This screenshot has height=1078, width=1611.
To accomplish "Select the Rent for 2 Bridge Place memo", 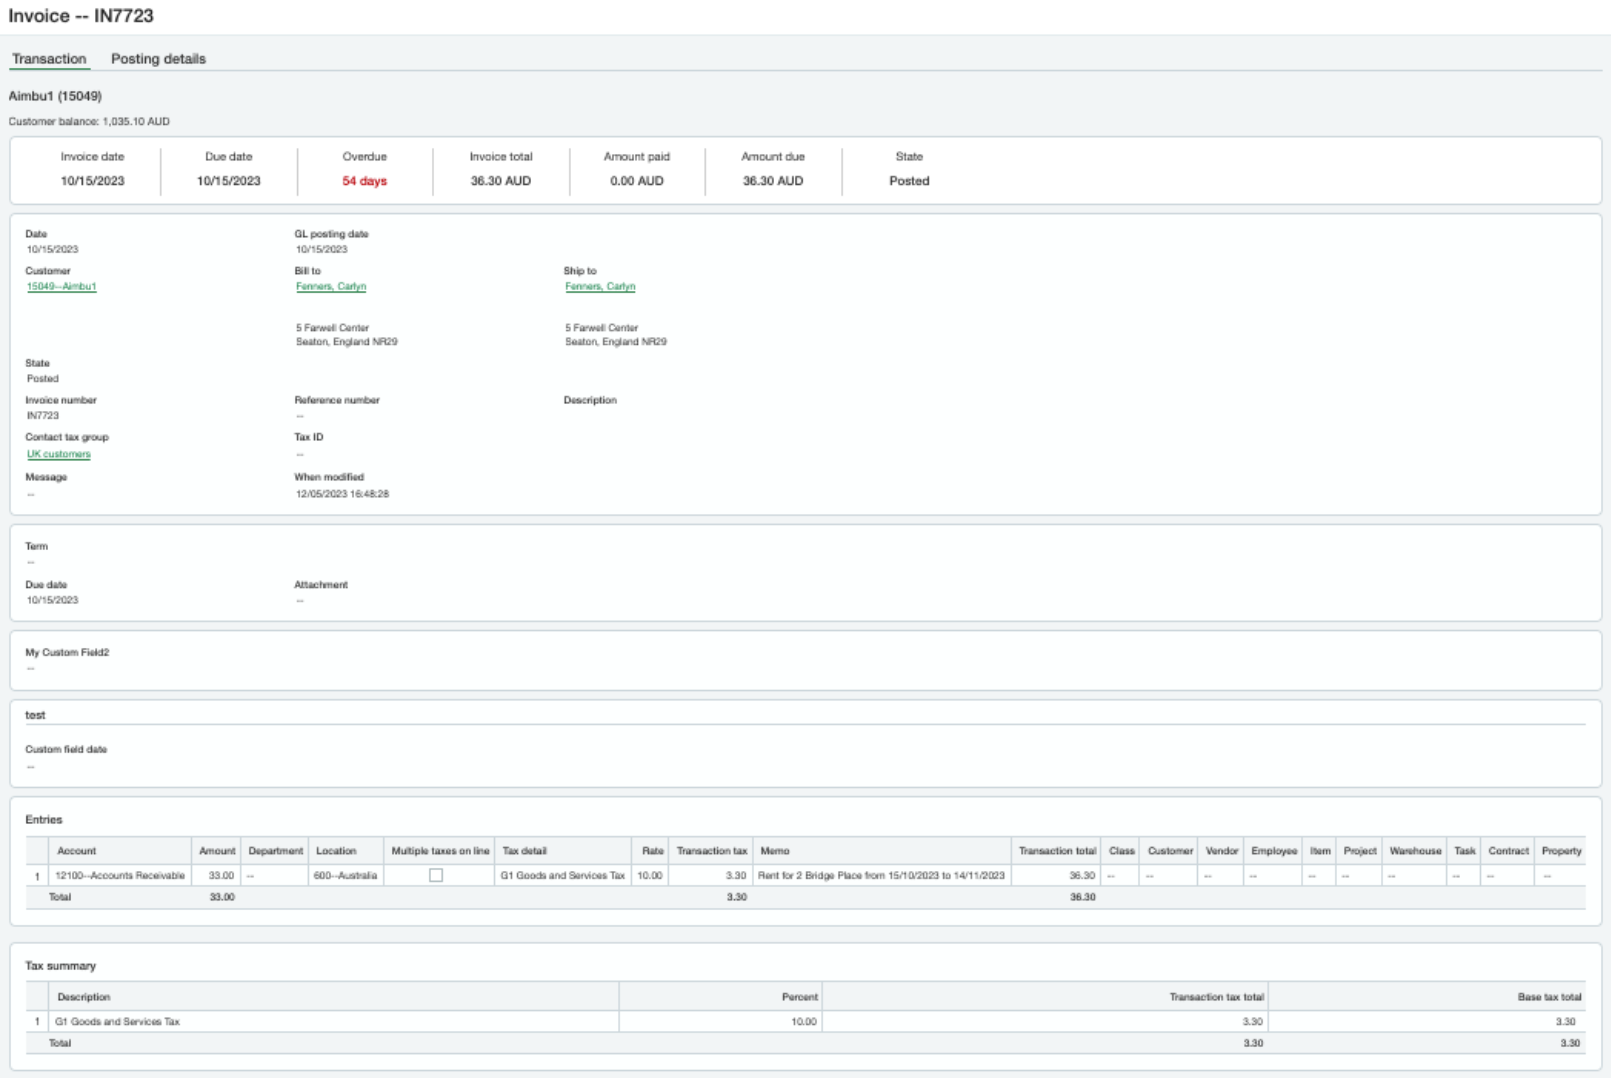I will point(881,876).
